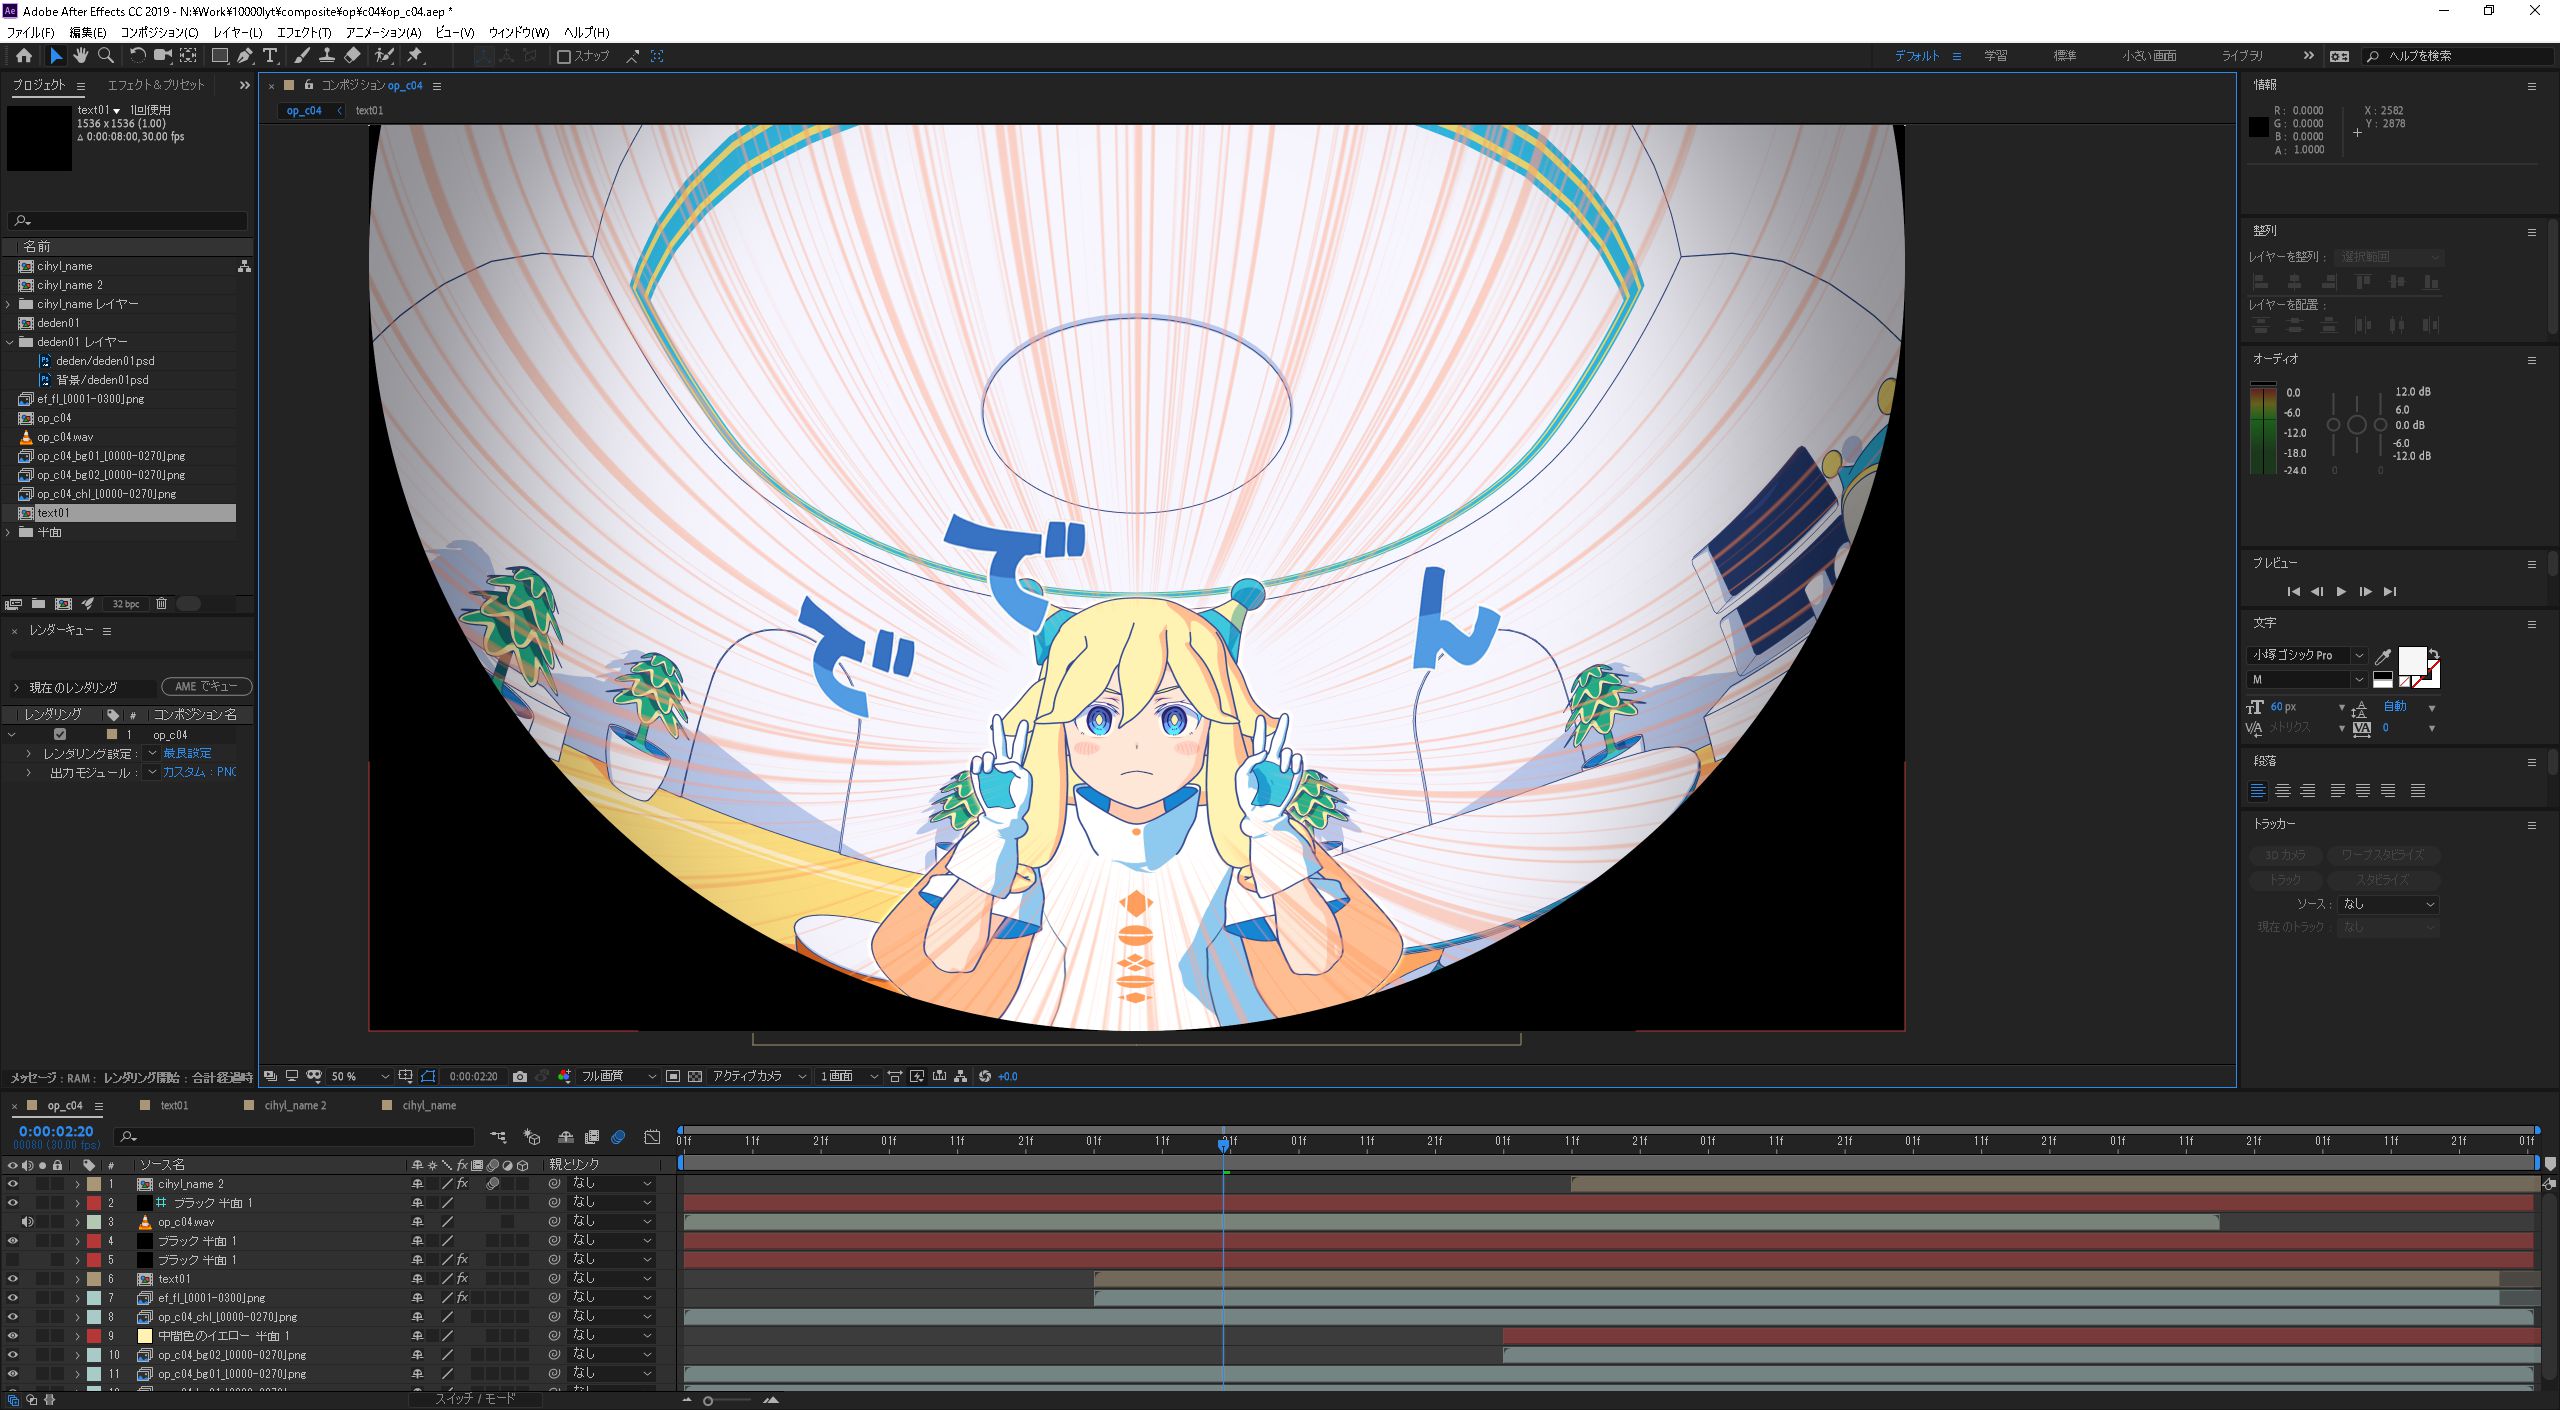The width and height of the screenshot is (2560, 1410).
Task: Open the エフェクト(T) menu
Action: click(x=304, y=32)
